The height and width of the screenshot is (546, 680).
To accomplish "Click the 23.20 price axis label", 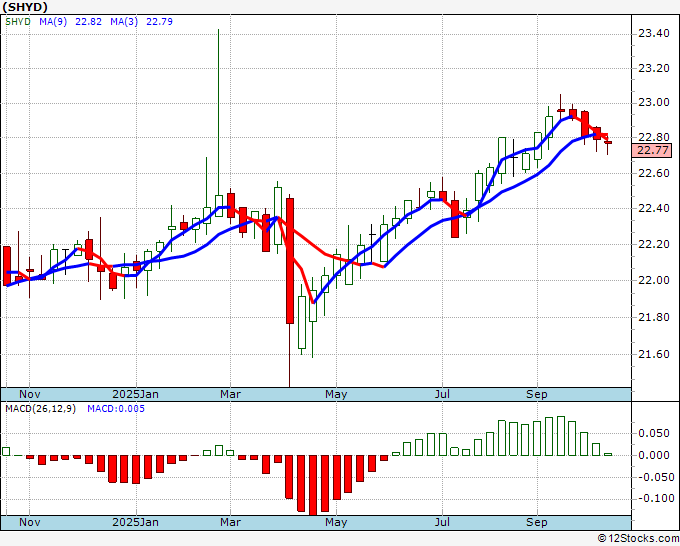I will 654,68.
